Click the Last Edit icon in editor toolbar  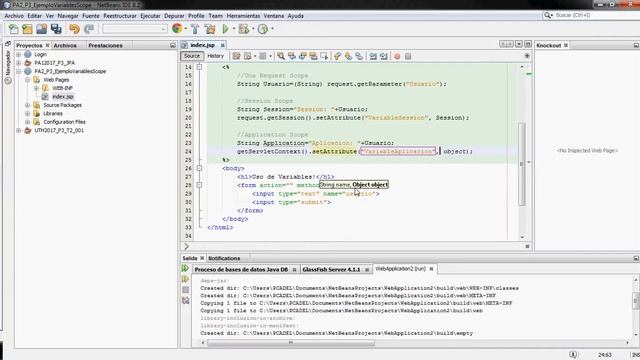[x=236, y=56]
